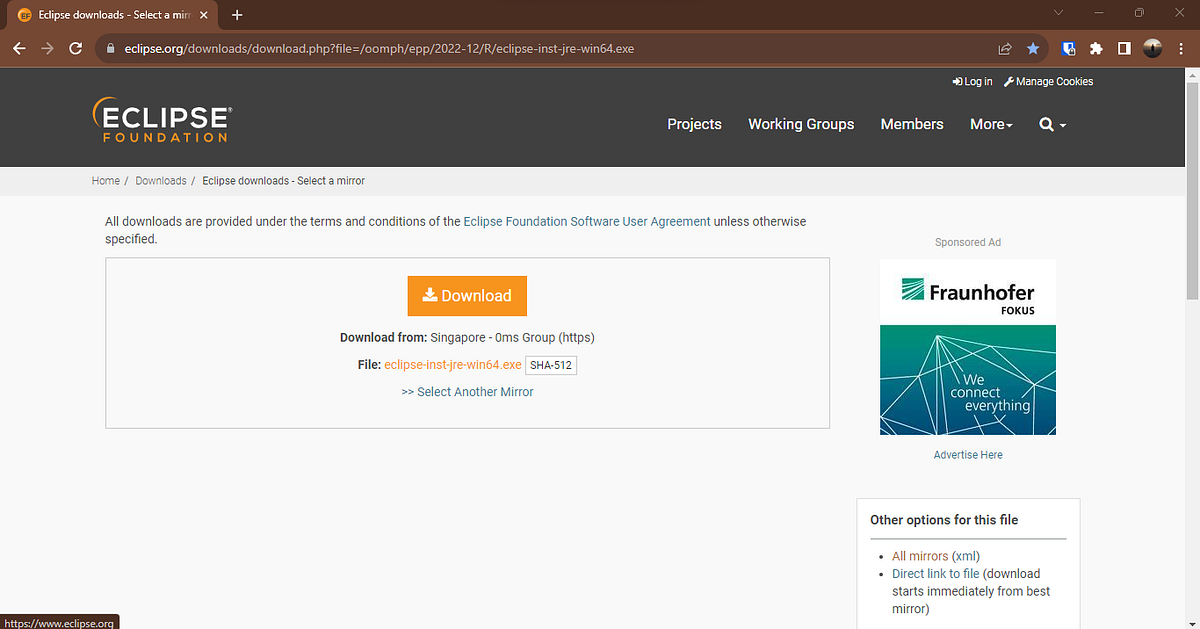Open a new browser tab

237,15
